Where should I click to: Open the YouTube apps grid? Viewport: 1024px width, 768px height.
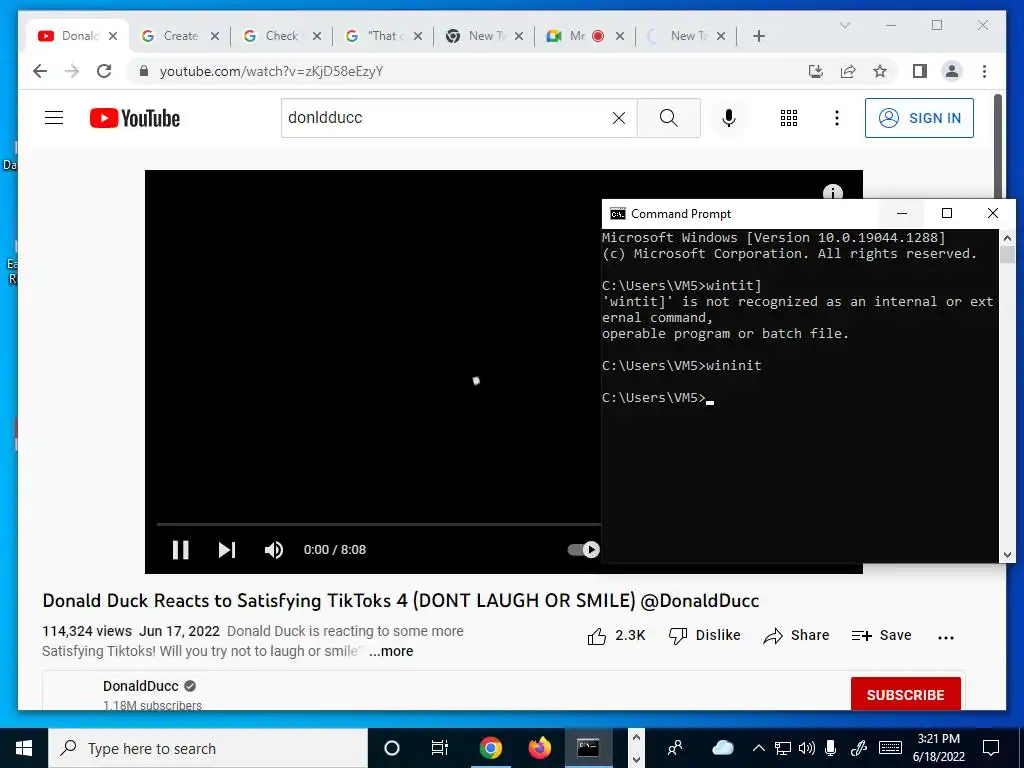point(788,118)
